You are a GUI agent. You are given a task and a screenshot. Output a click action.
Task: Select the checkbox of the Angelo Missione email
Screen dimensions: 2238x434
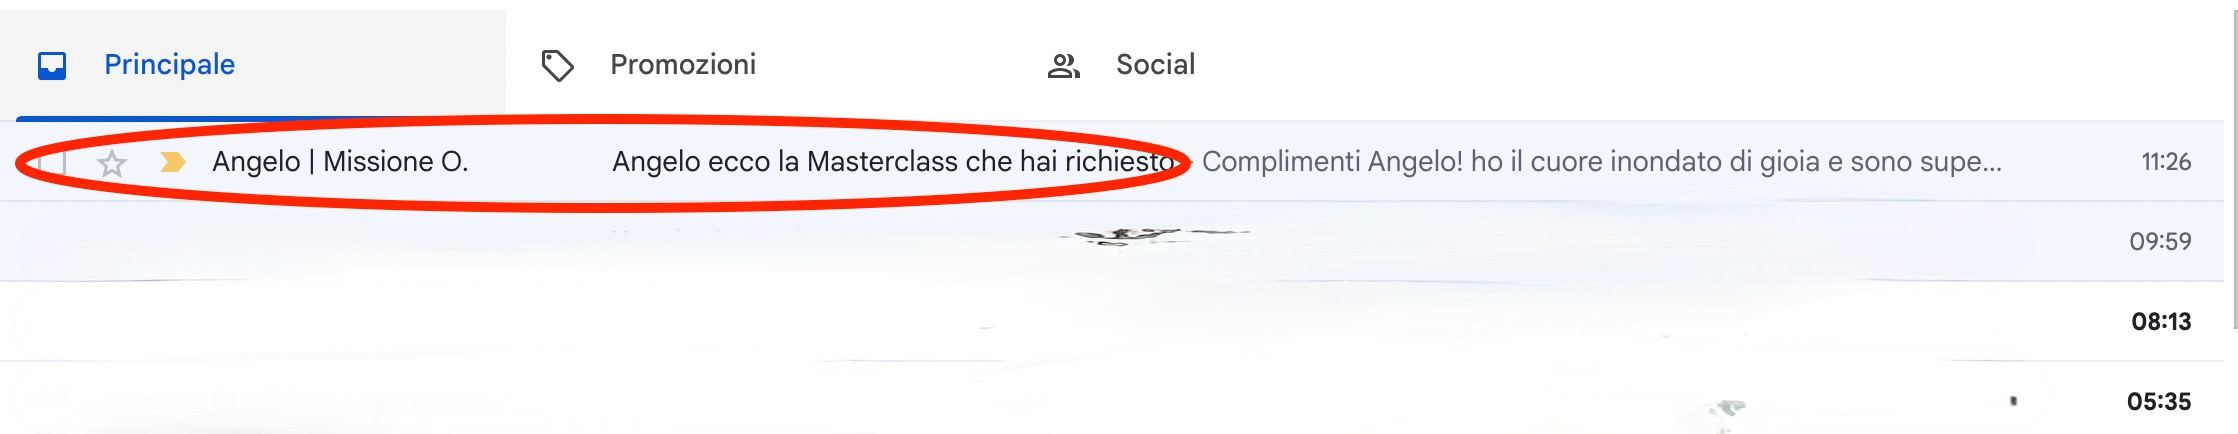(x=52, y=162)
